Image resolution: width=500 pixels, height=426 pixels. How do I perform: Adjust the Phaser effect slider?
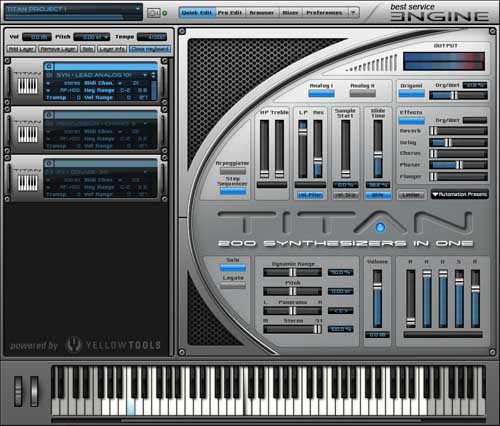point(458,165)
